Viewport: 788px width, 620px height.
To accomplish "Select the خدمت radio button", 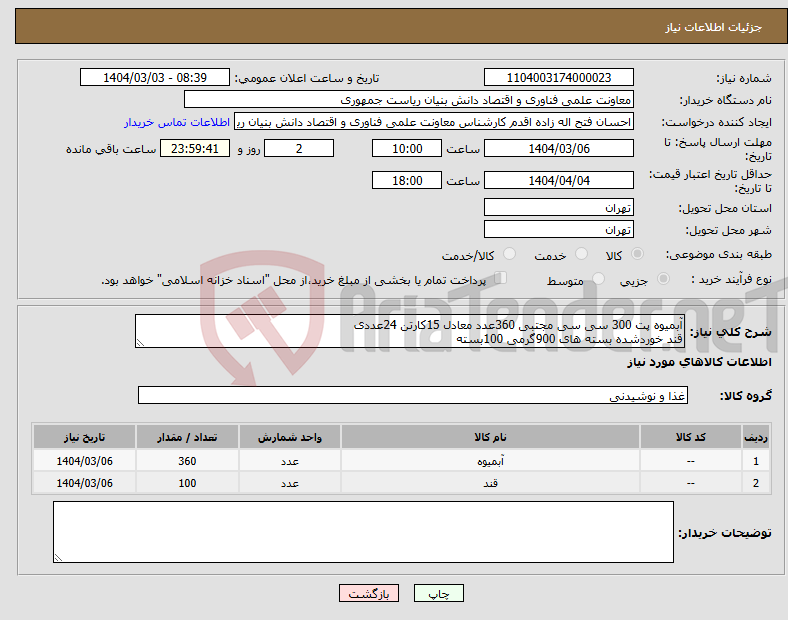I will [581, 254].
